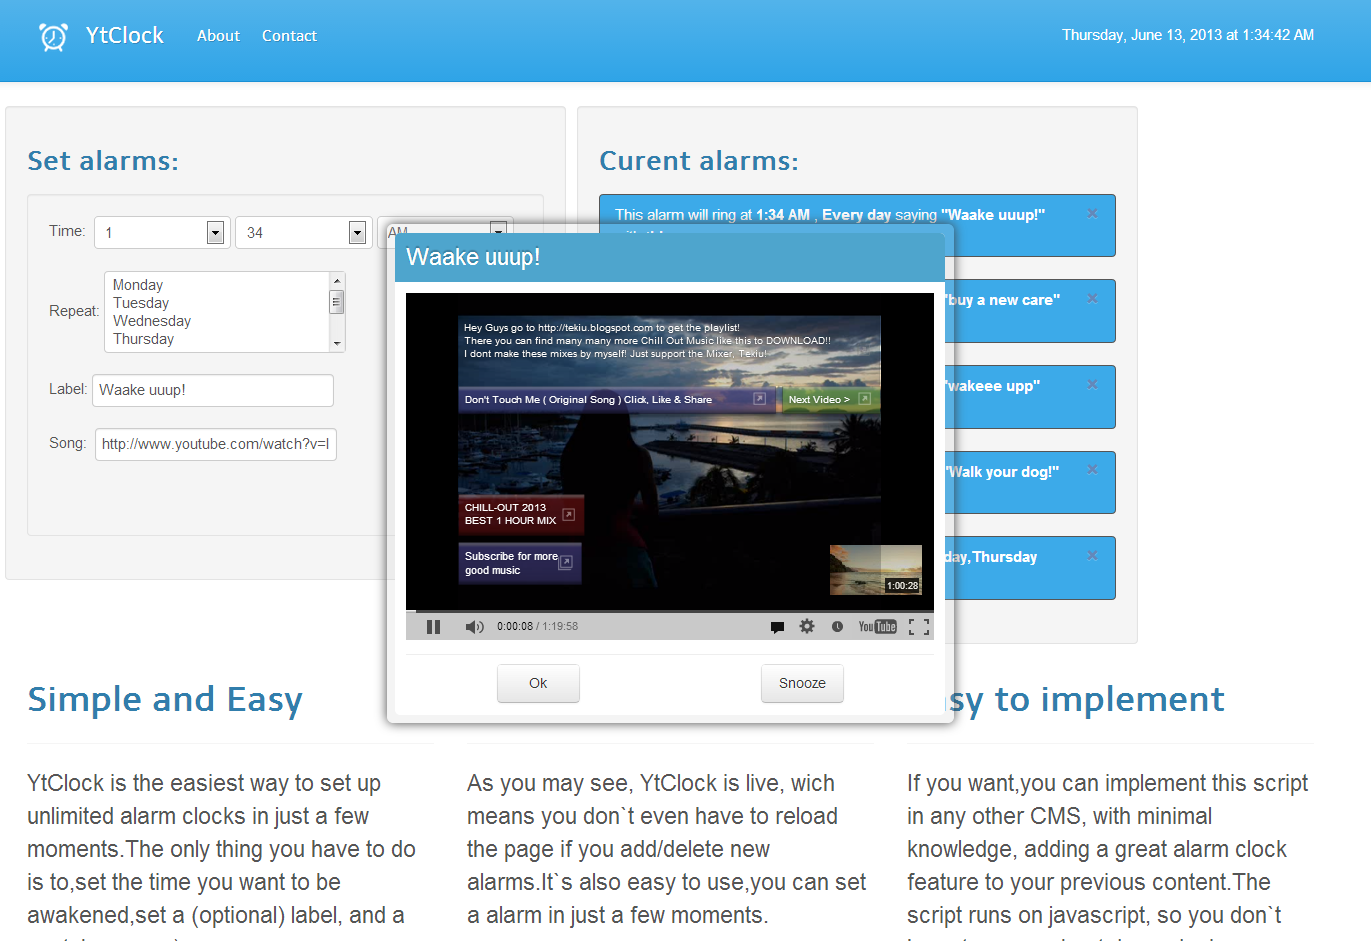Enter fullscreen video mode
Screen dimensions: 1371x941
coord(919,626)
